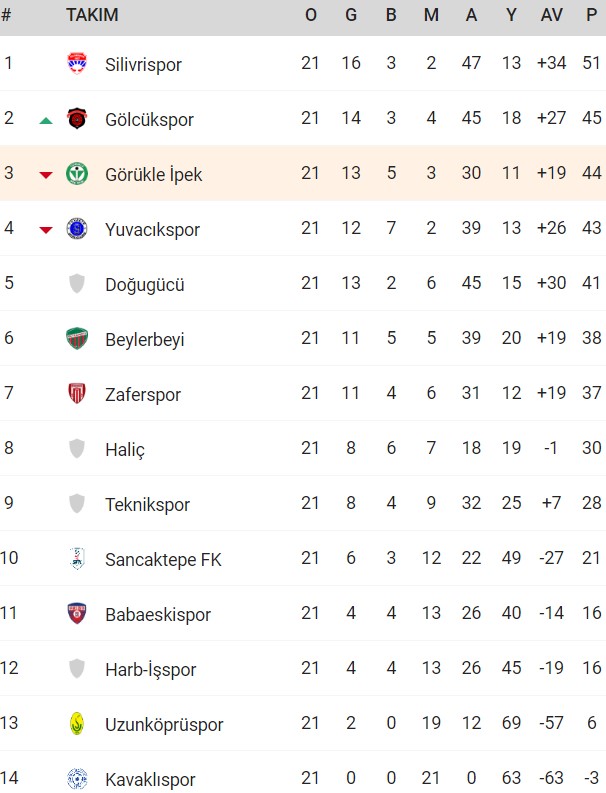Viewport: 606px width, 793px height.
Task: Click the green up arrow beside Gölcükspor
Action: tap(46, 120)
